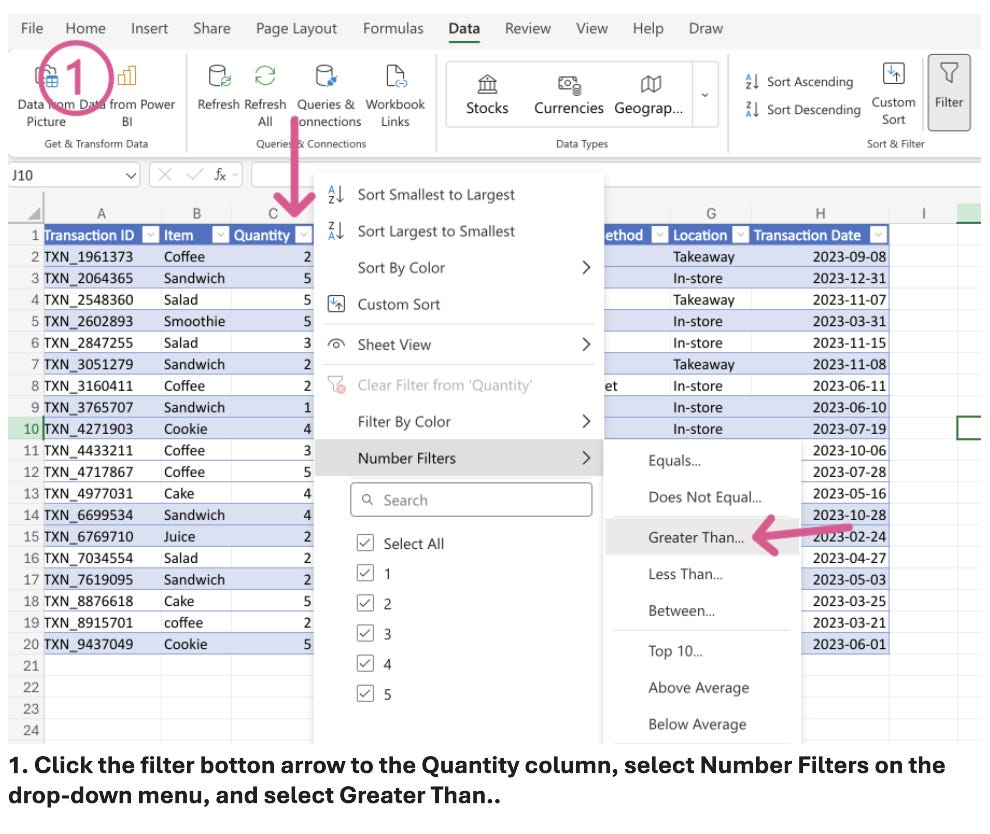
Task: Click the Refresh All icon
Action: click(x=265, y=76)
